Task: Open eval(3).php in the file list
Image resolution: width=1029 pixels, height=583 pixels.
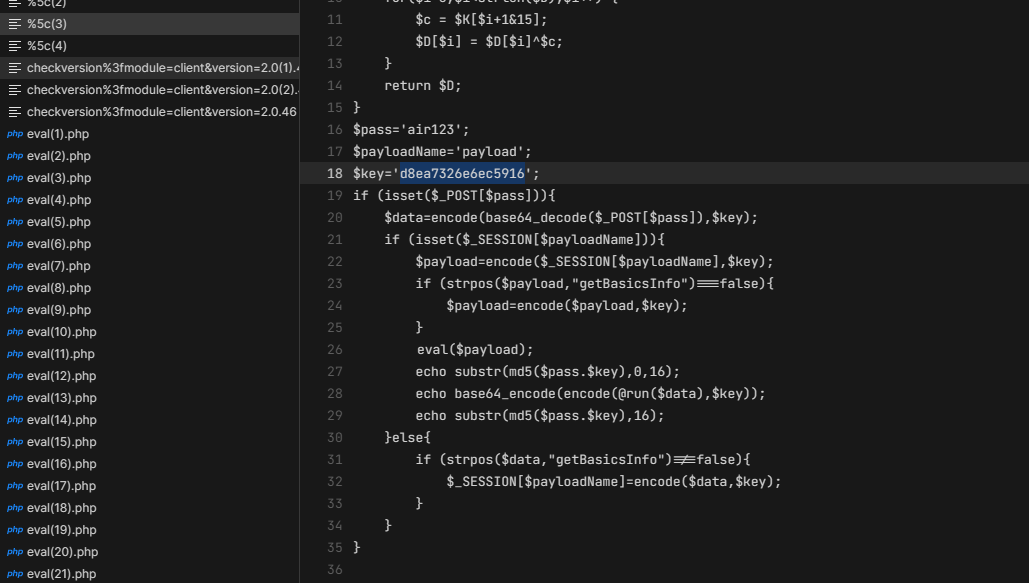Action: (x=150, y=178)
